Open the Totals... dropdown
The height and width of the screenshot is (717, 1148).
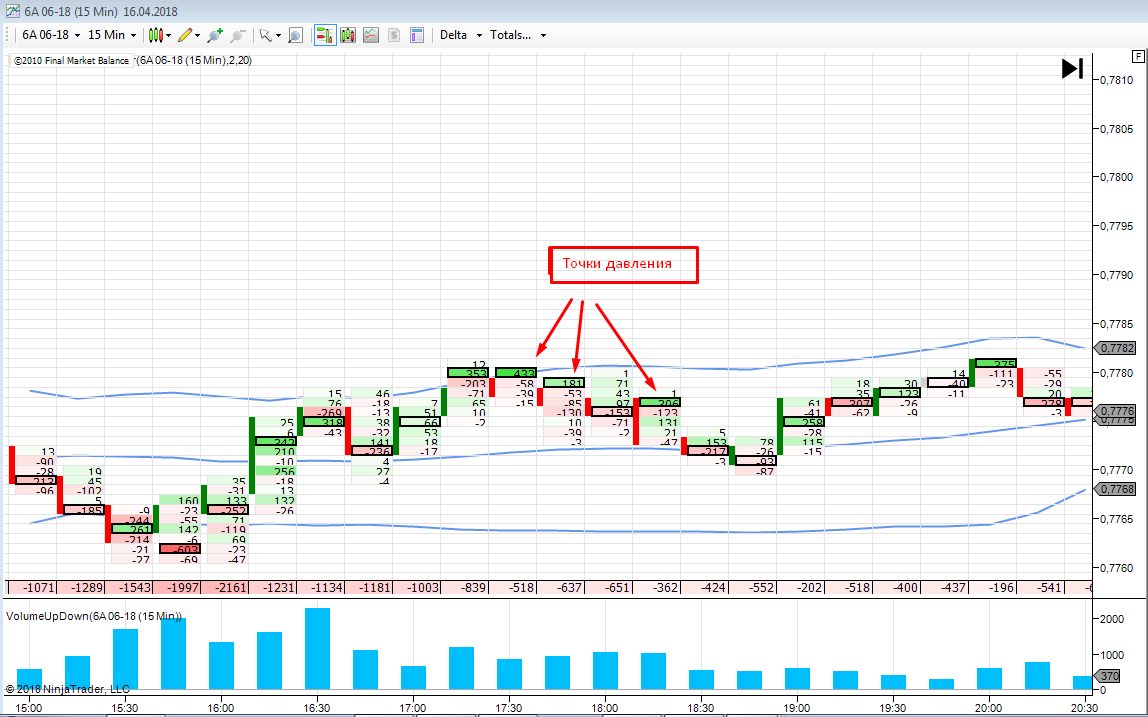coord(518,35)
